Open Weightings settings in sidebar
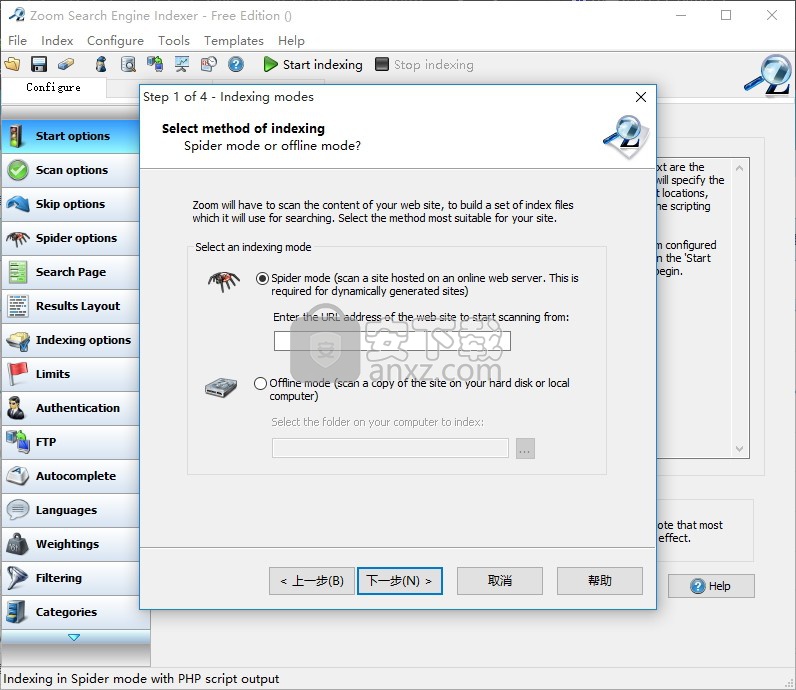This screenshot has height=690, width=796. [x=71, y=544]
